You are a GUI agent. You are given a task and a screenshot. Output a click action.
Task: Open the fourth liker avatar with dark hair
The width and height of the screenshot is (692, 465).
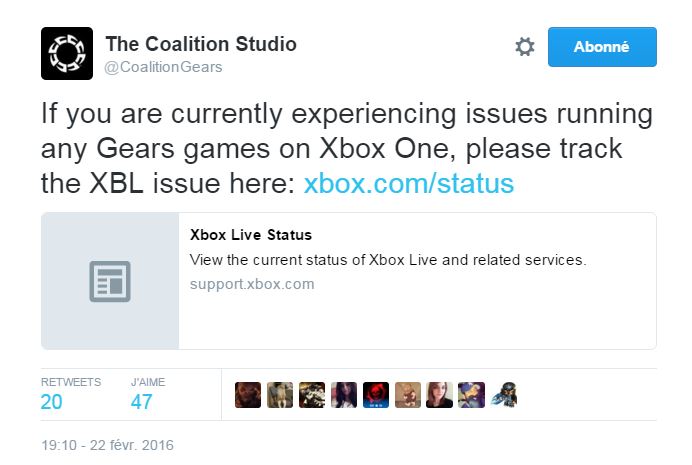click(344, 395)
